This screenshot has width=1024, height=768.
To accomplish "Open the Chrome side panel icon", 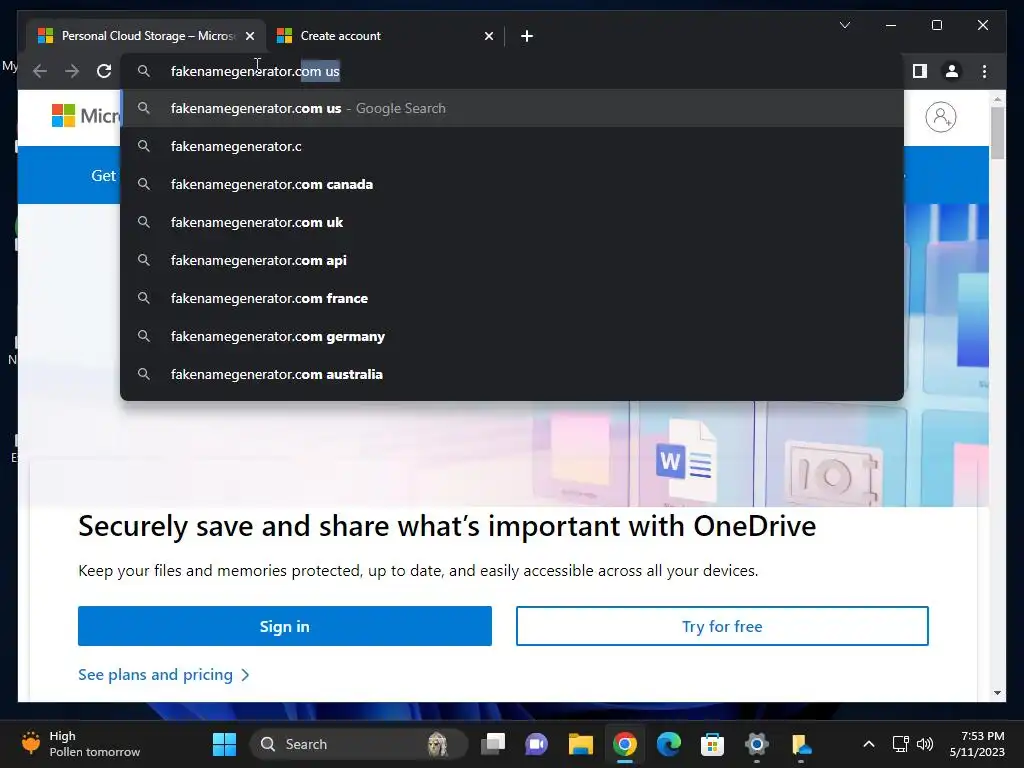I will tap(920, 71).
